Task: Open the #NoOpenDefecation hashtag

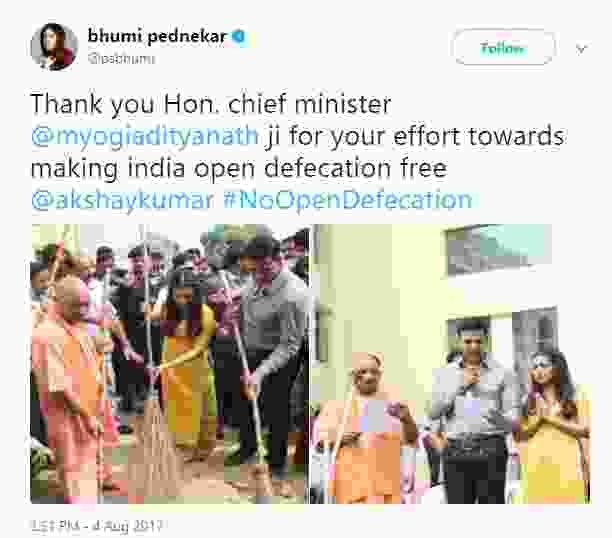Action: click(348, 200)
